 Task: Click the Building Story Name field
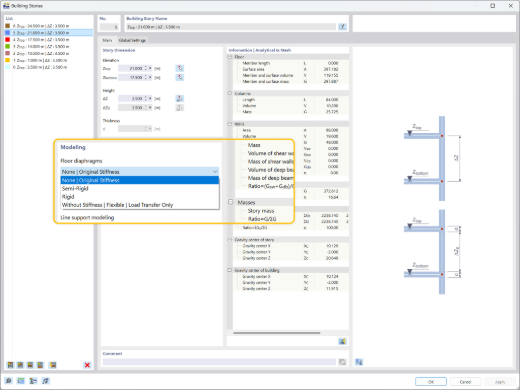click(231, 27)
